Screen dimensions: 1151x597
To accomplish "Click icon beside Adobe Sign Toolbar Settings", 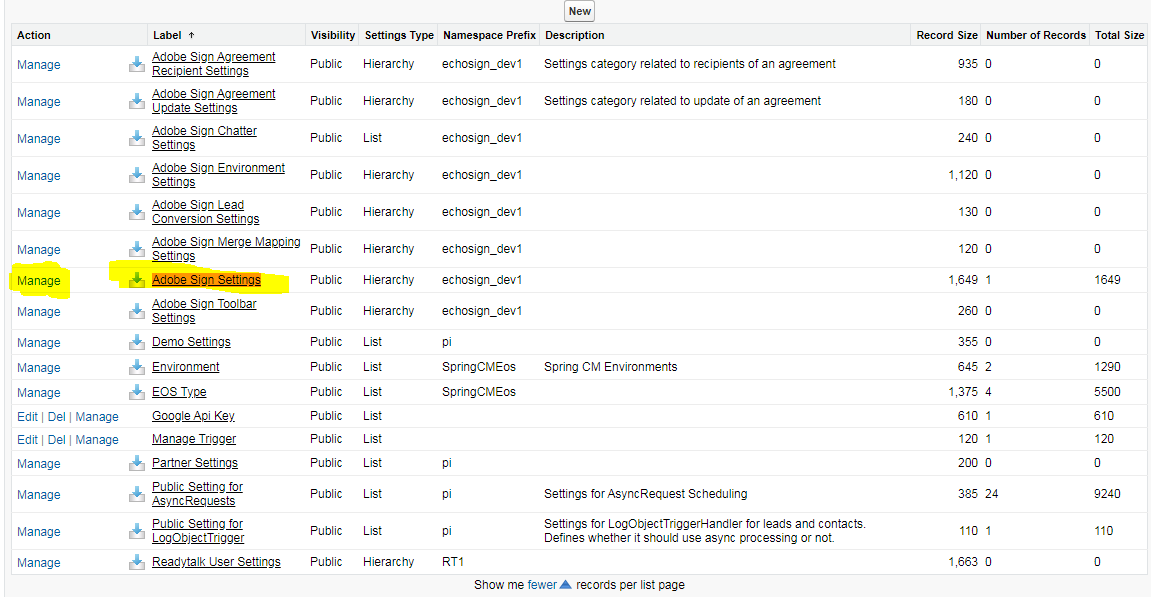I will pyautogui.click(x=137, y=311).
